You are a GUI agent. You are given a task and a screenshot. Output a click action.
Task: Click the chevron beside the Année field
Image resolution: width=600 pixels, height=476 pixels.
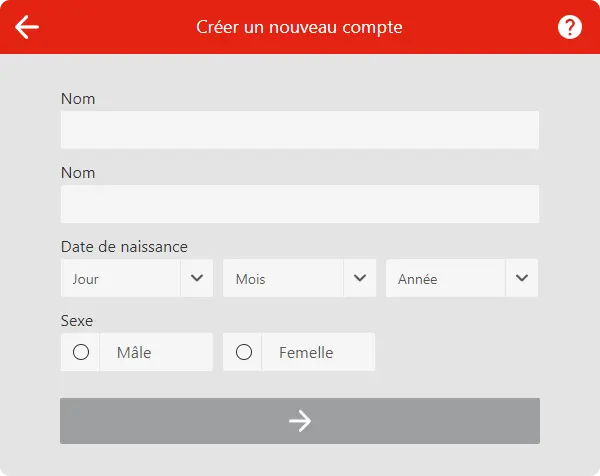tap(521, 278)
